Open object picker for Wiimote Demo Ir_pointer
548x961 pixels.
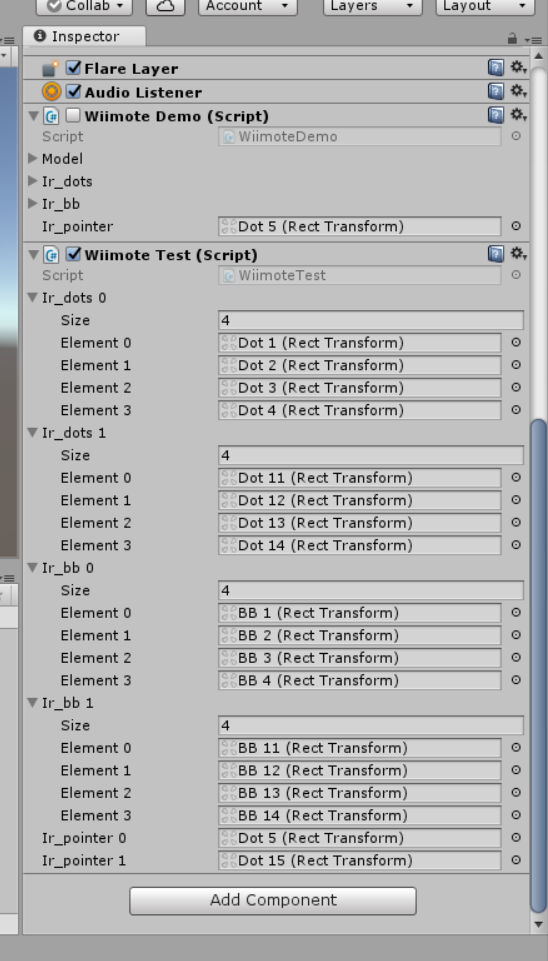516,226
